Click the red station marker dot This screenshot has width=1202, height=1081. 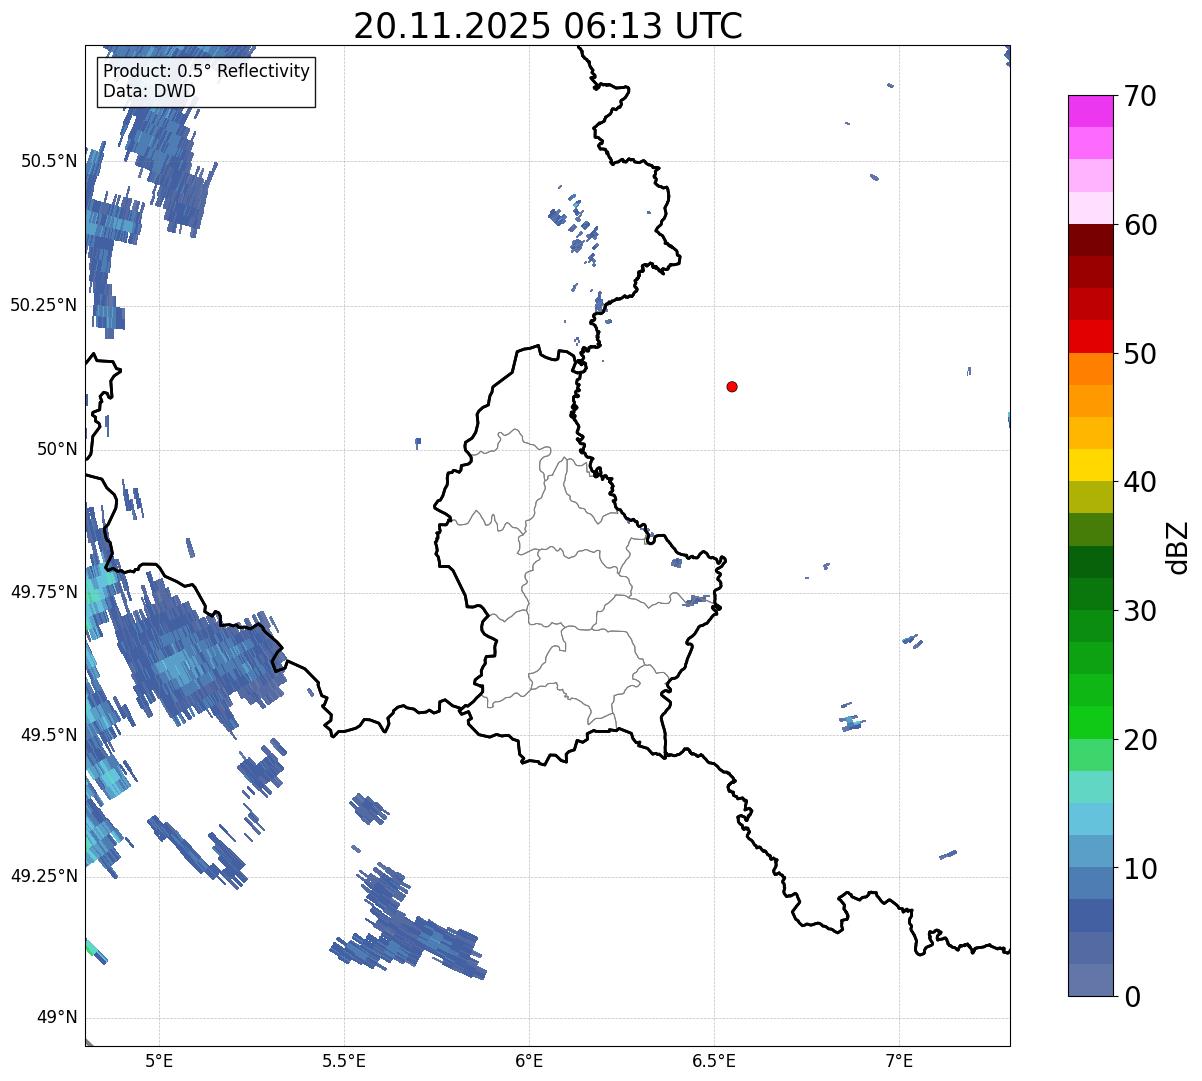coord(732,386)
